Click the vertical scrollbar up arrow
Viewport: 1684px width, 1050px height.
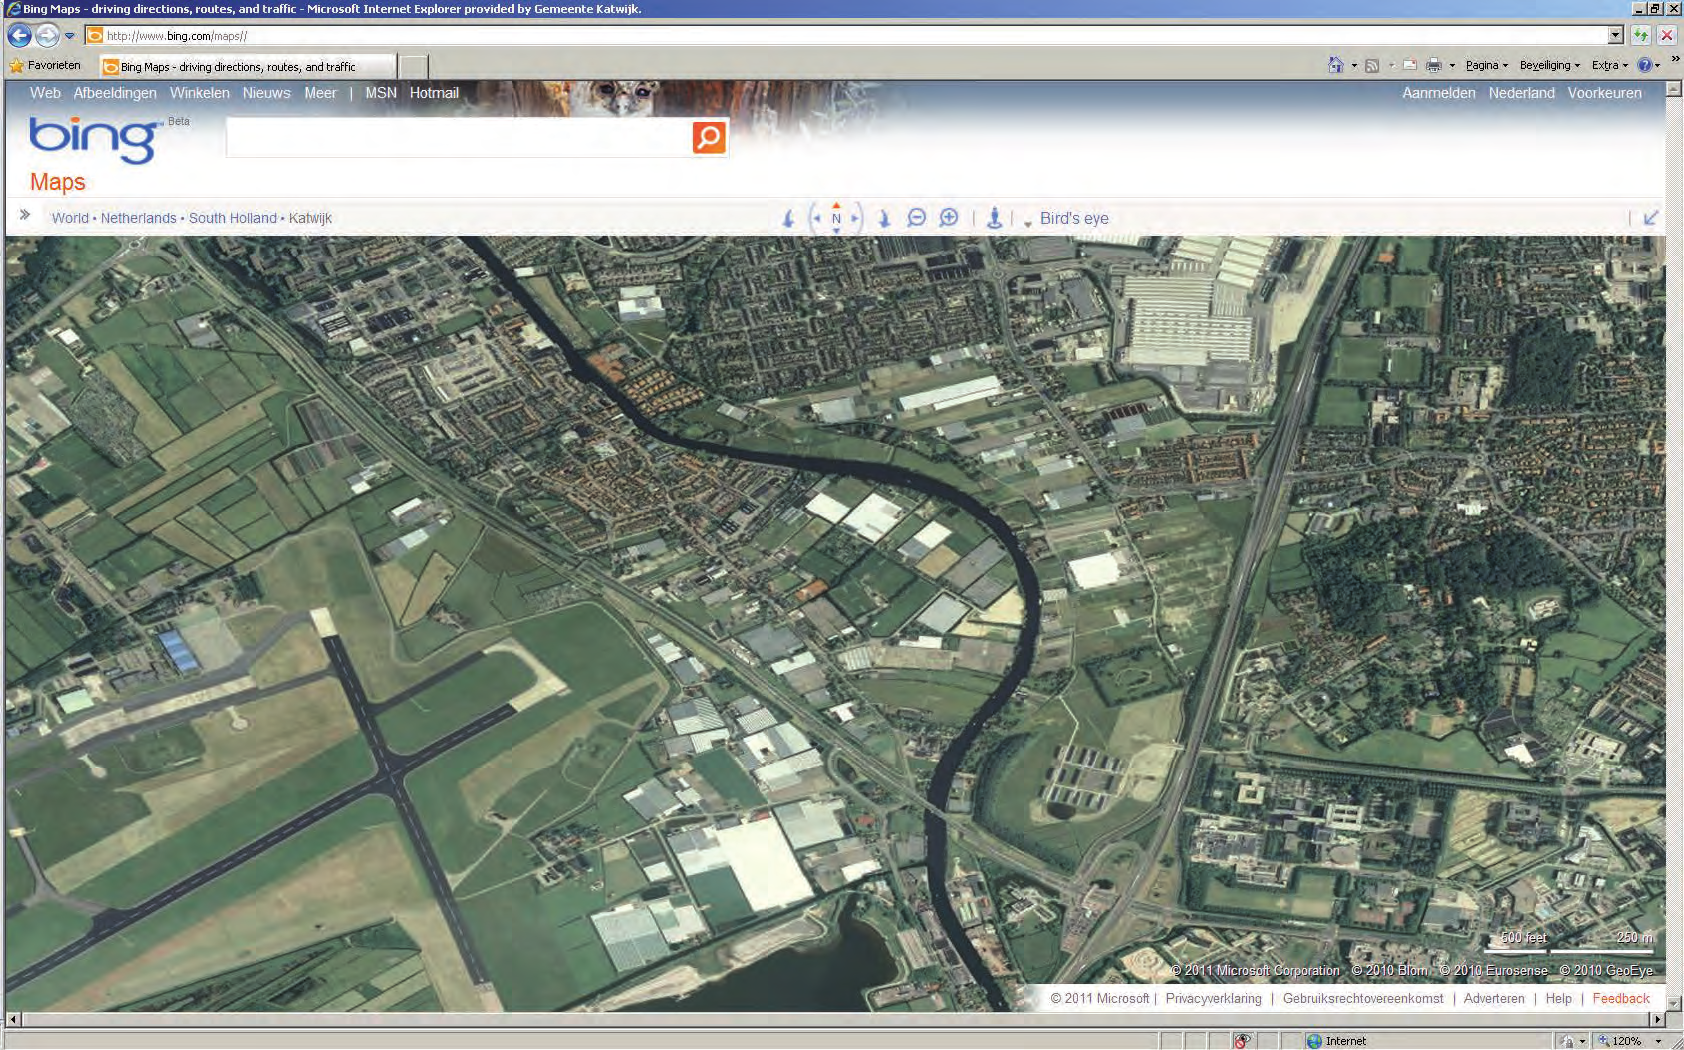tap(1674, 89)
